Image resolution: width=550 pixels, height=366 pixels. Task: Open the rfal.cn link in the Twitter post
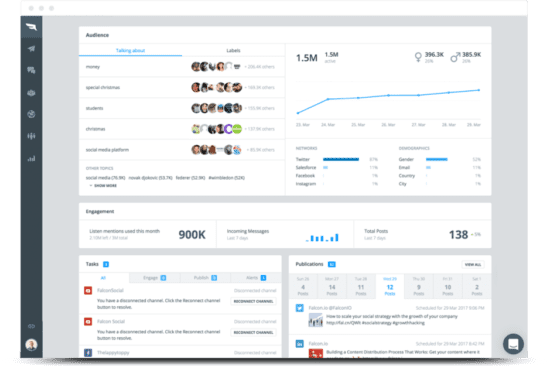point(343,323)
